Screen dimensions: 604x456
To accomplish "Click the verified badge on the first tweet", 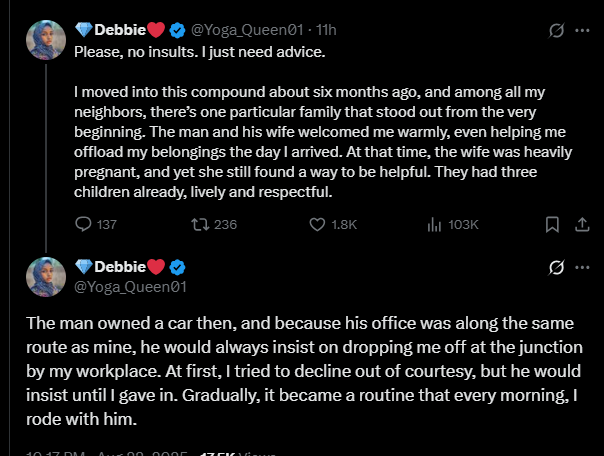I will point(178,30).
